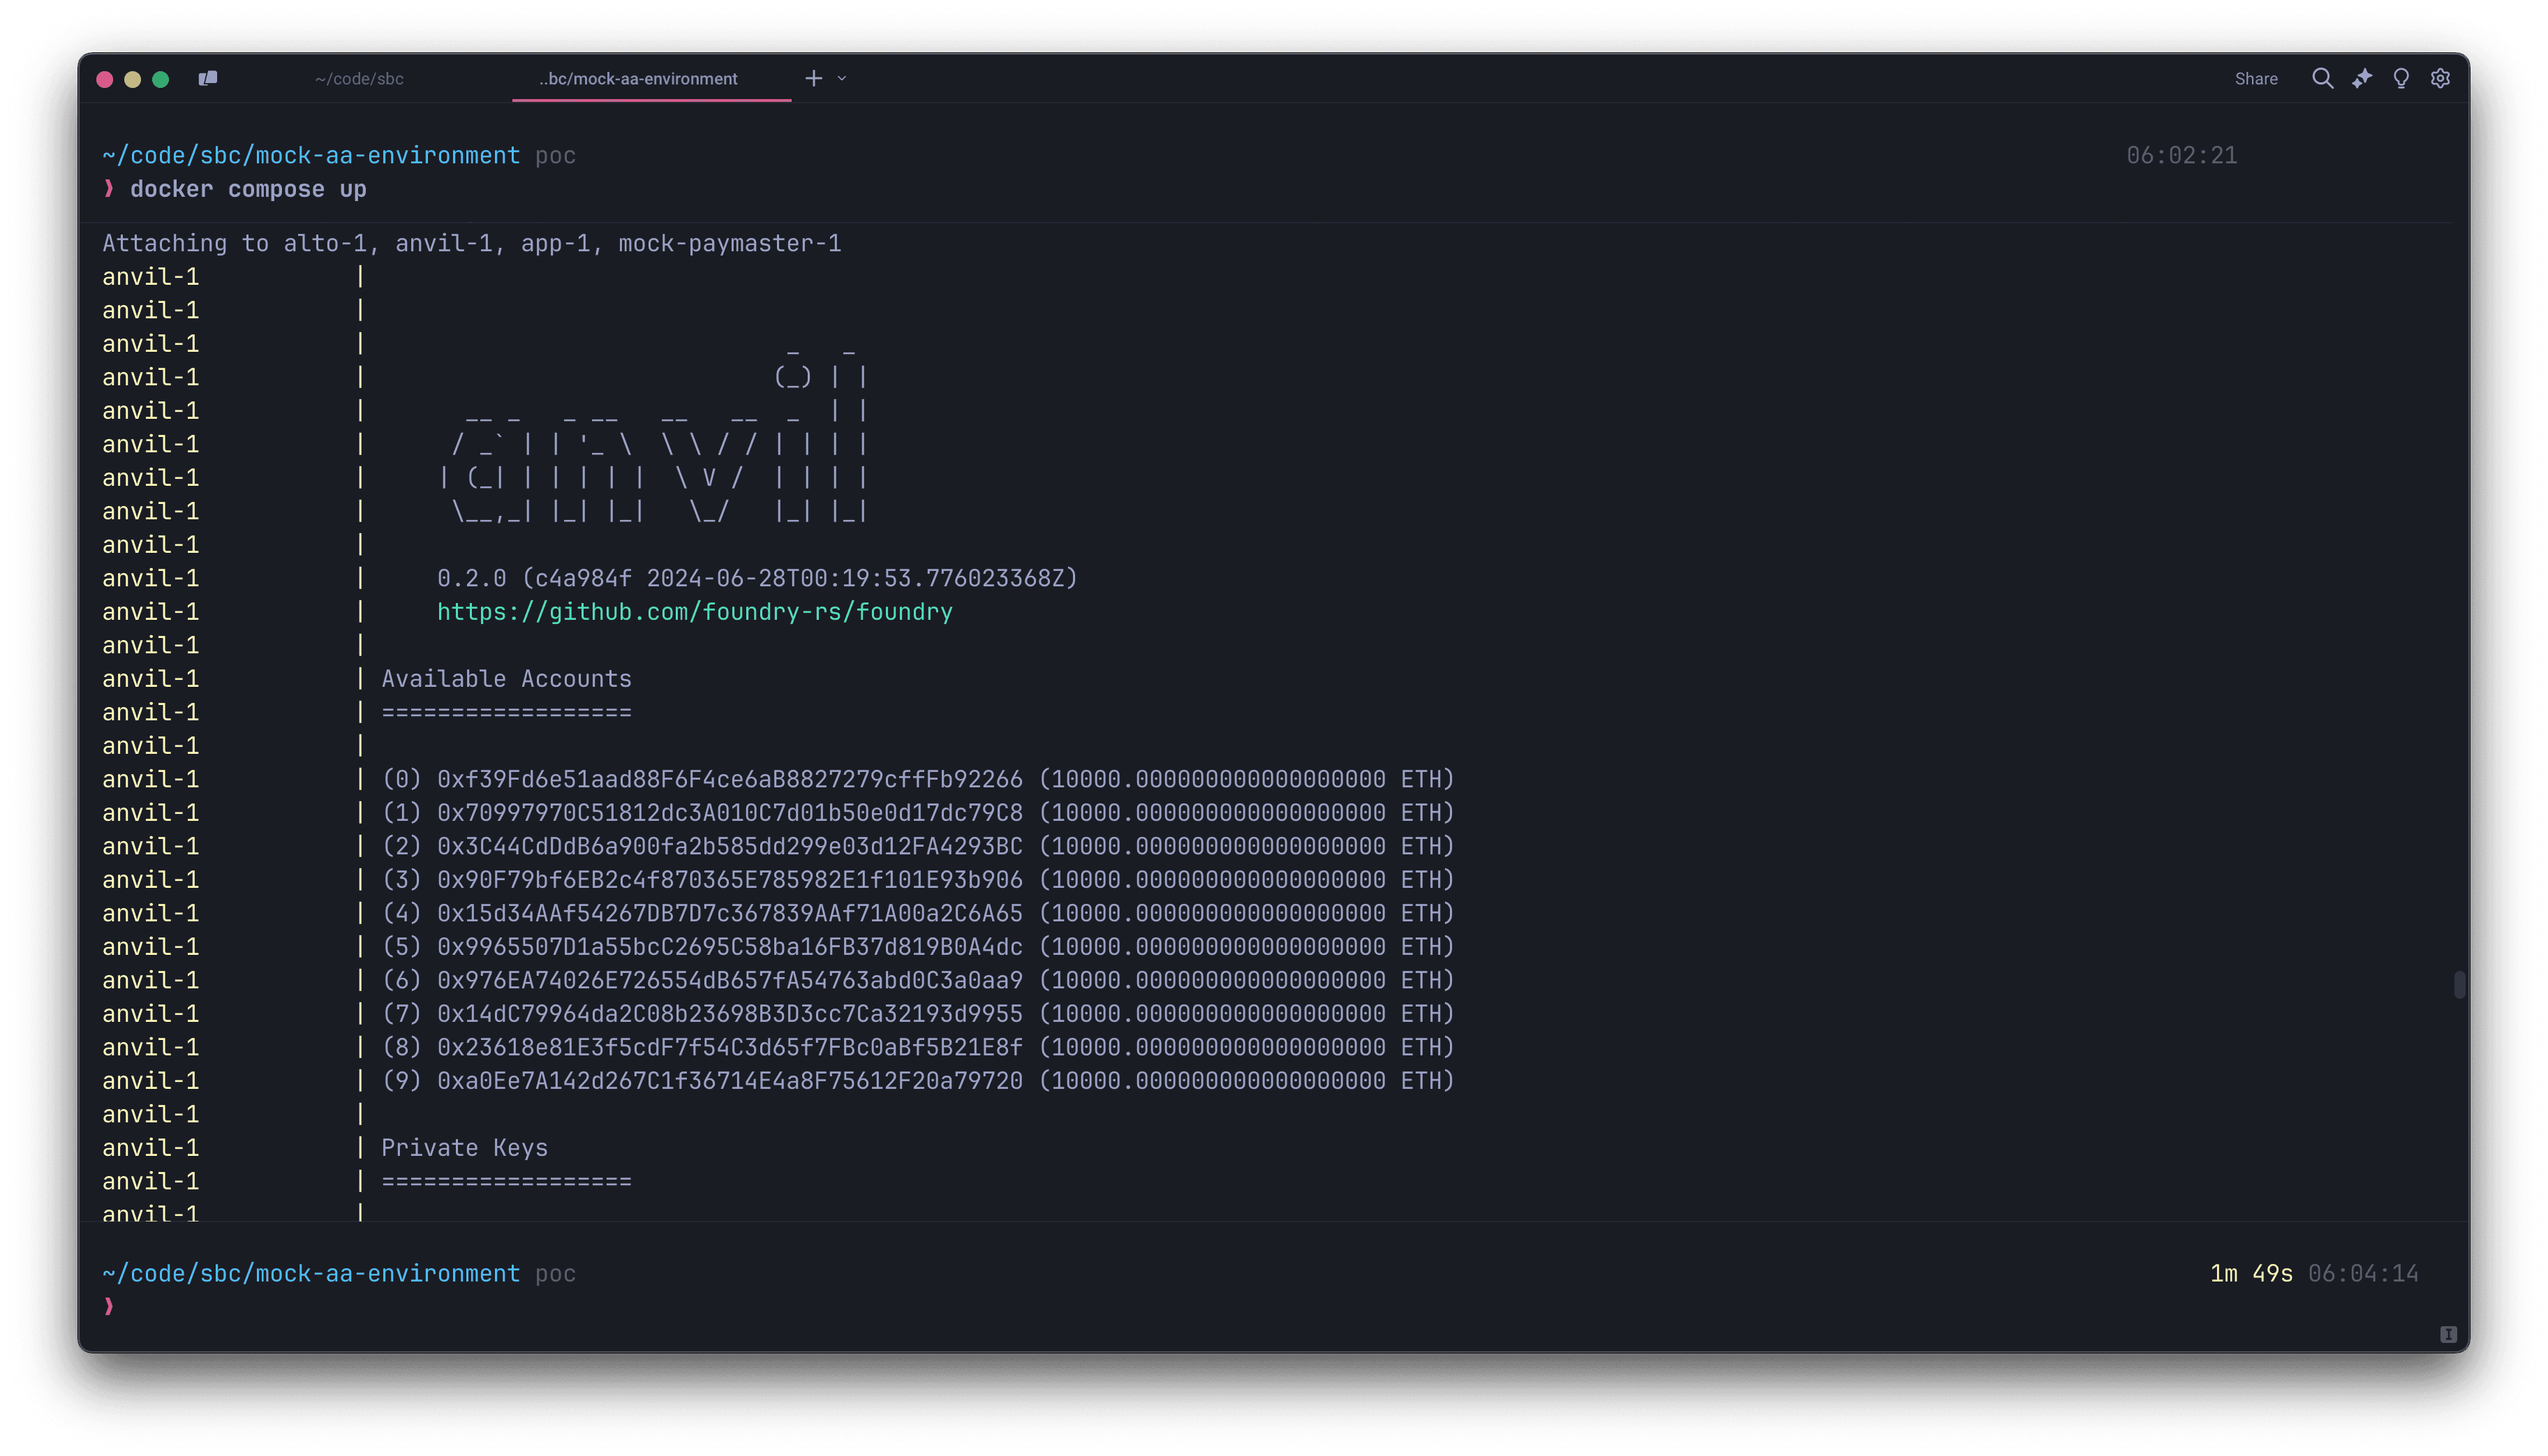Click account (8) address 0x23618e81
This screenshot has width=2548, height=1456.
730,1047
